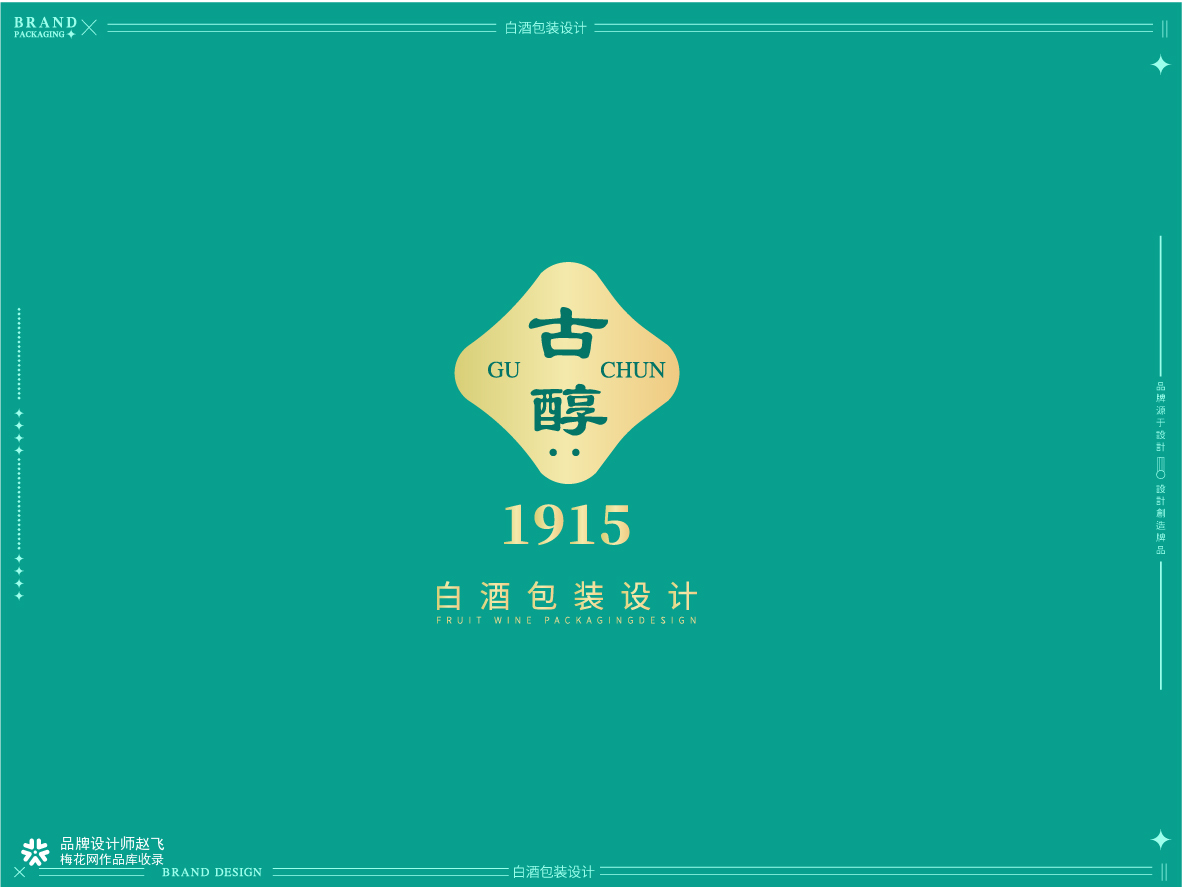The image size is (1182, 887).
Task: Click the white flower logo beside 品牌设计师赵飞
Action: pos(35,852)
